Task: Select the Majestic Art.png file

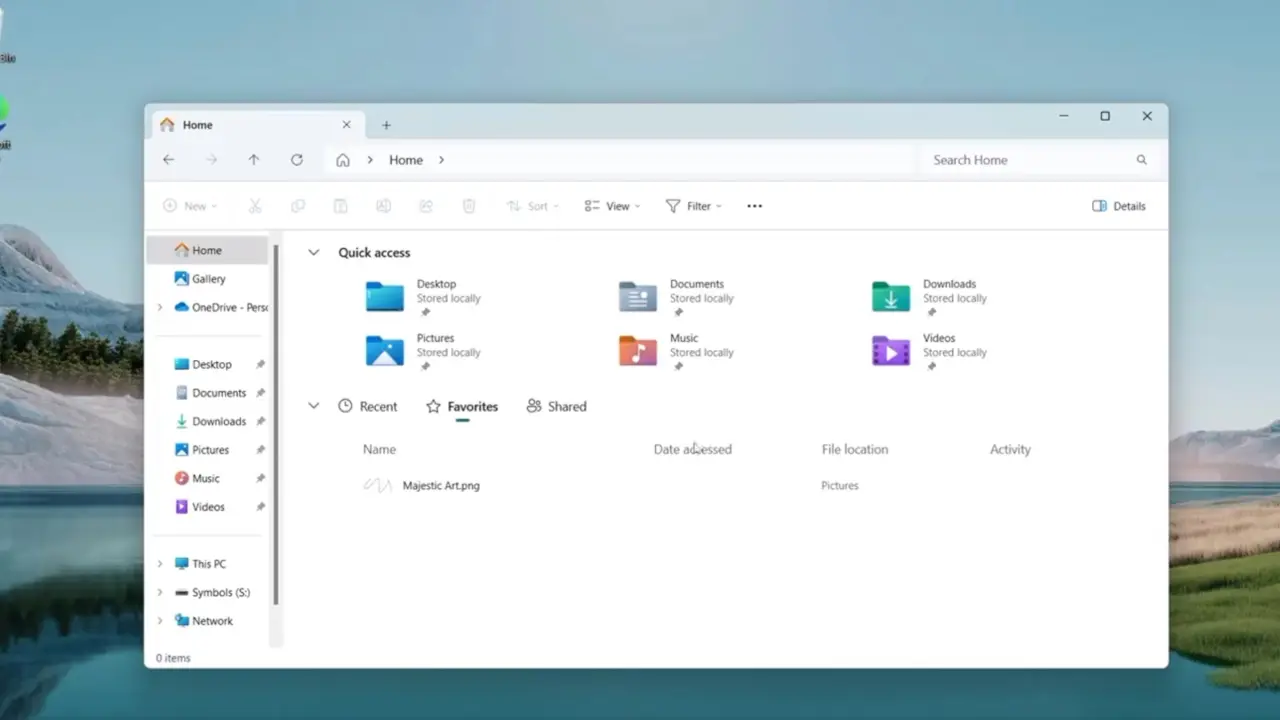Action: tap(441, 486)
